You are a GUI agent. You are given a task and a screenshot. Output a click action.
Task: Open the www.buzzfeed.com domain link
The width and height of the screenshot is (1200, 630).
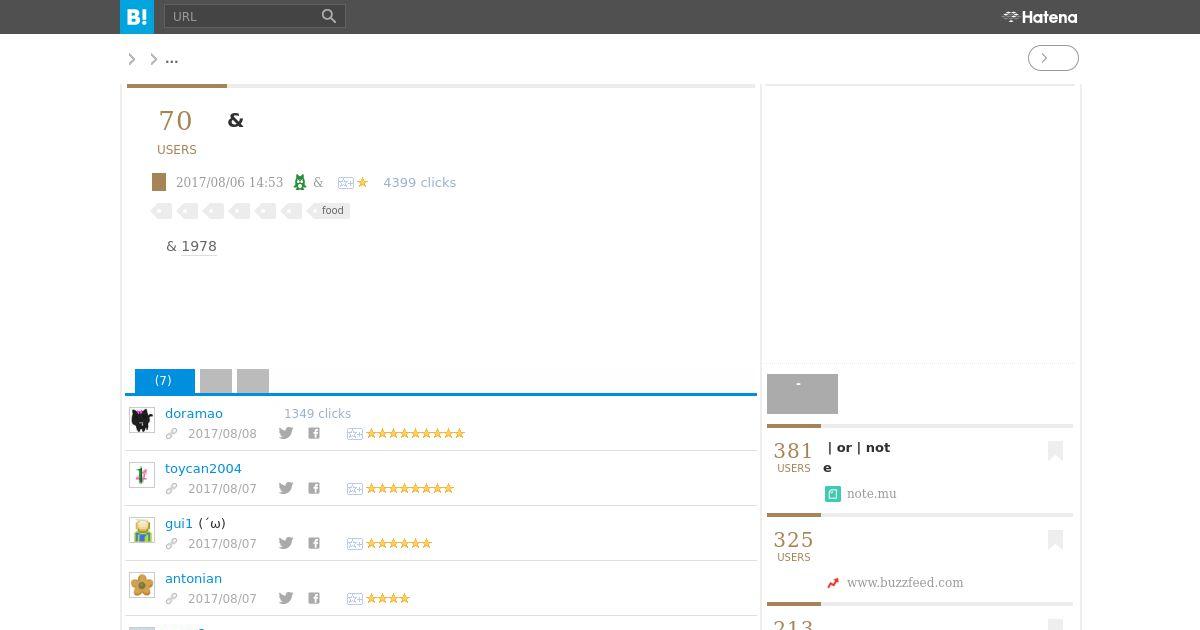pyautogui.click(x=905, y=583)
